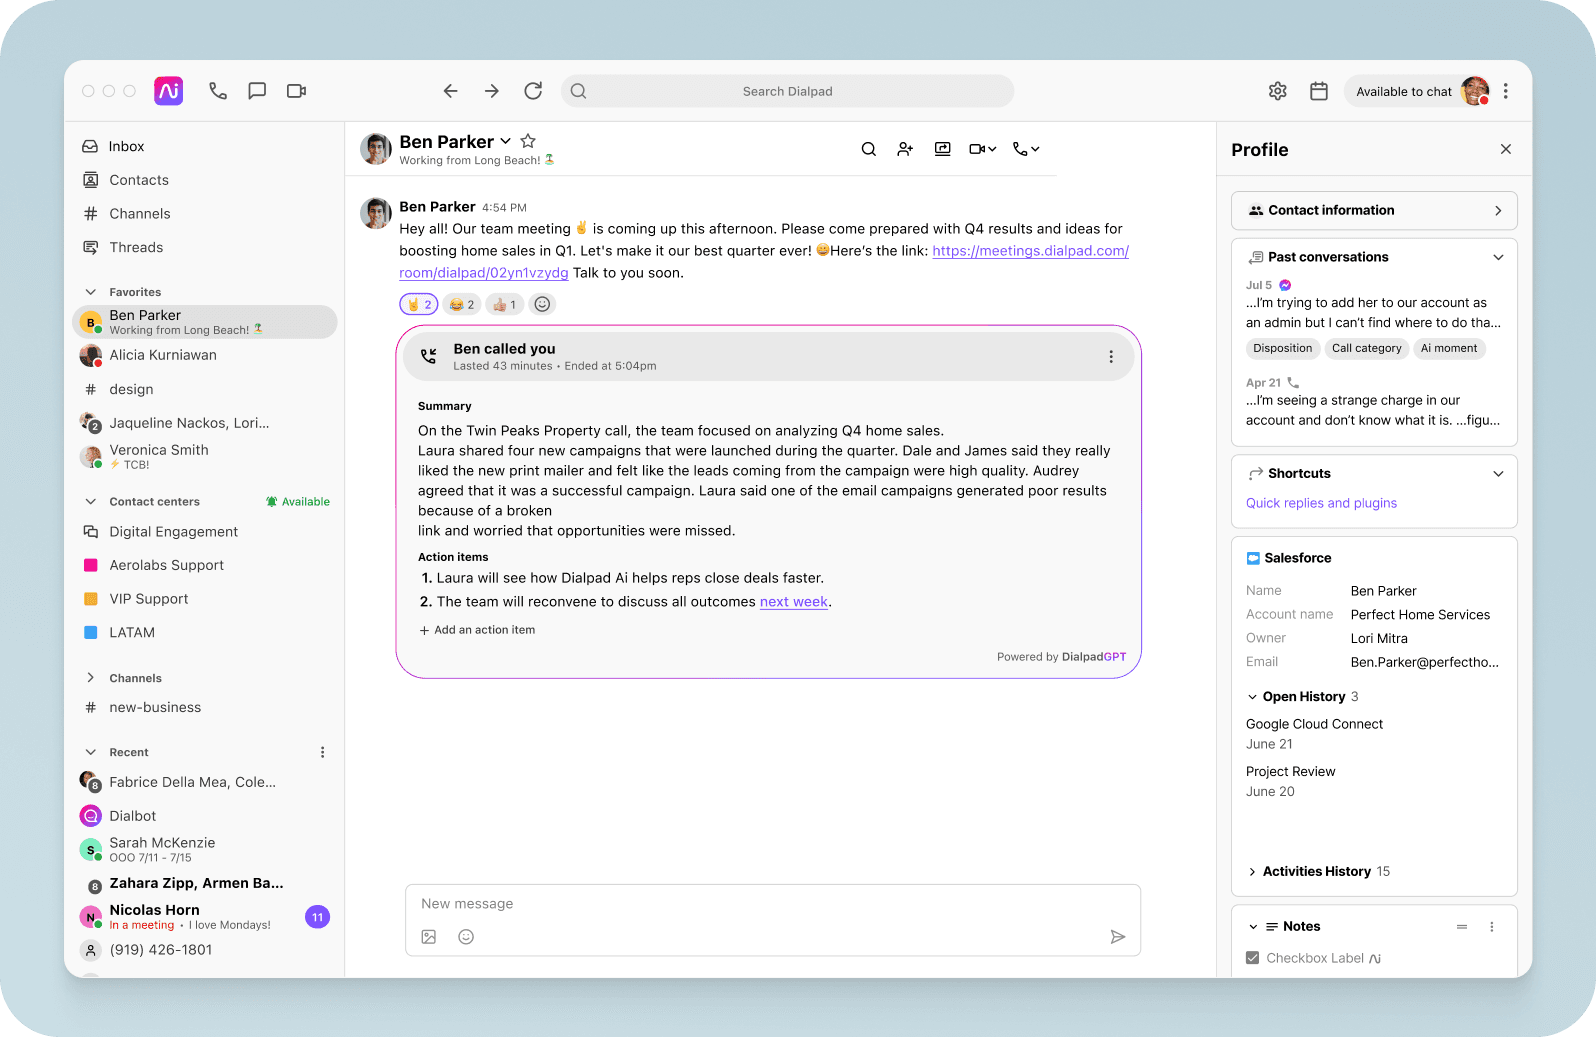Expand the Activities History section
This screenshot has height=1037, width=1596.
coord(1252,872)
